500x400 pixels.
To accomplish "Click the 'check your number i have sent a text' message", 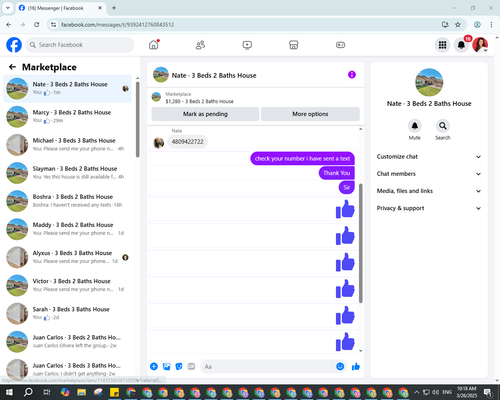I will point(302,159).
